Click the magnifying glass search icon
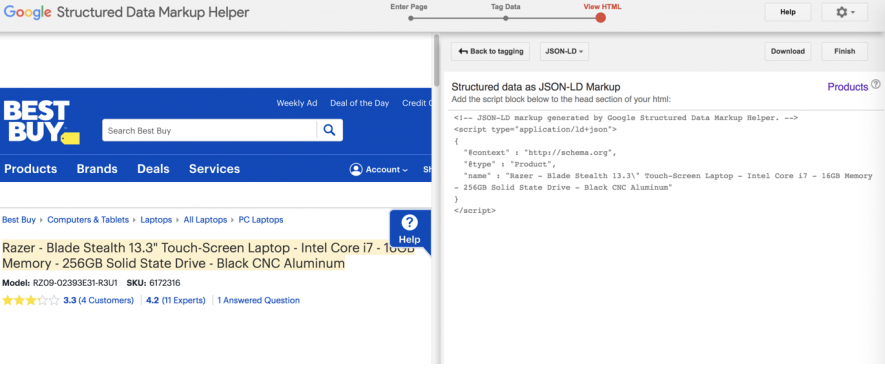 330,130
